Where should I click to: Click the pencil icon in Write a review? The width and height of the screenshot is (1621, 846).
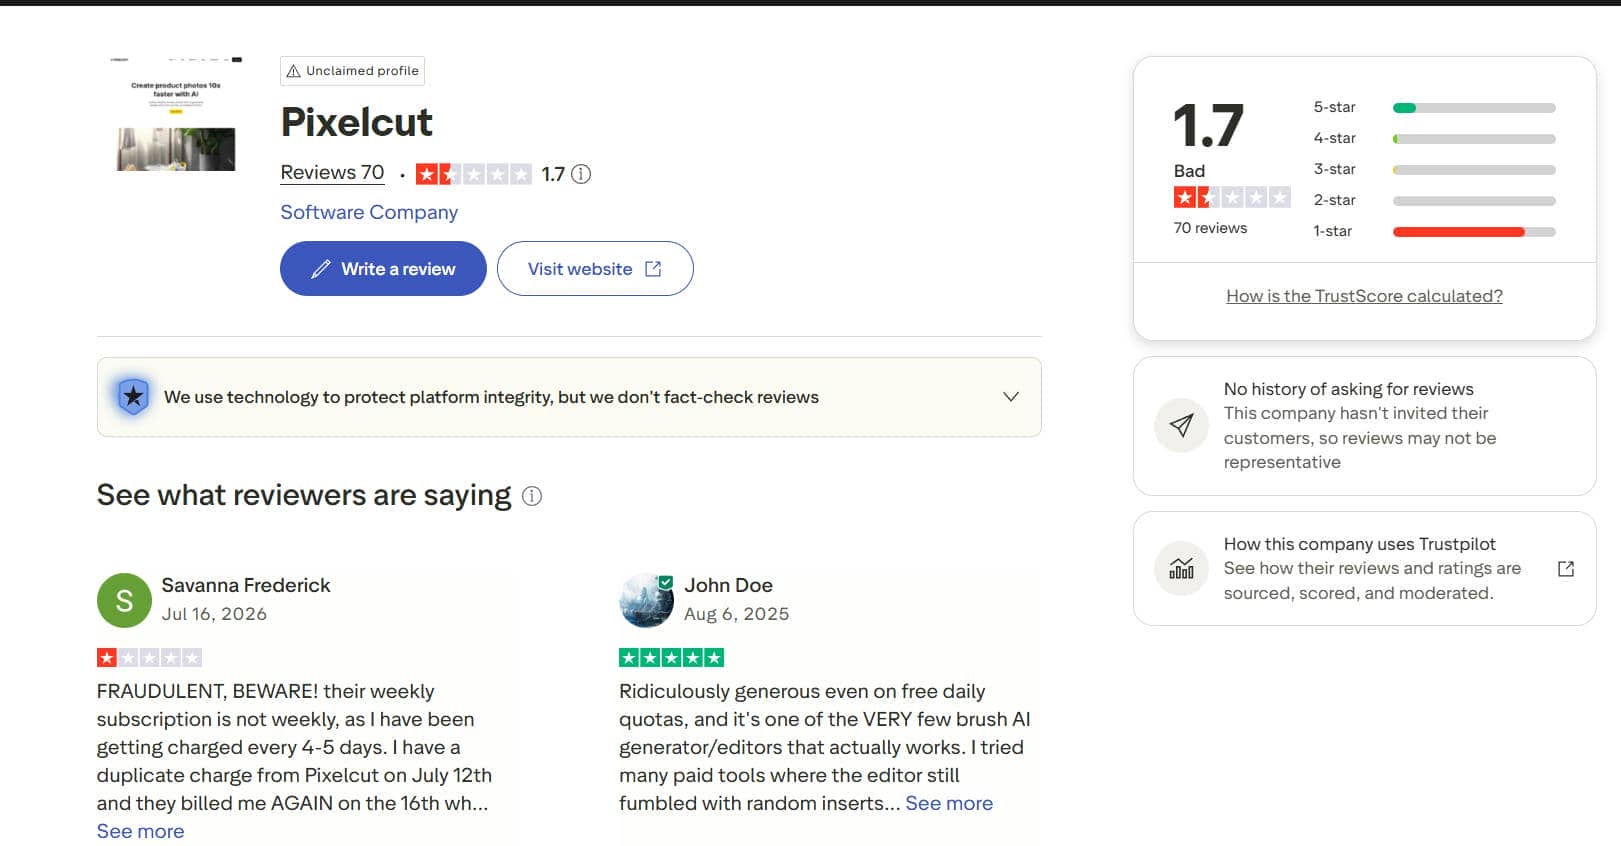point(321,269)
